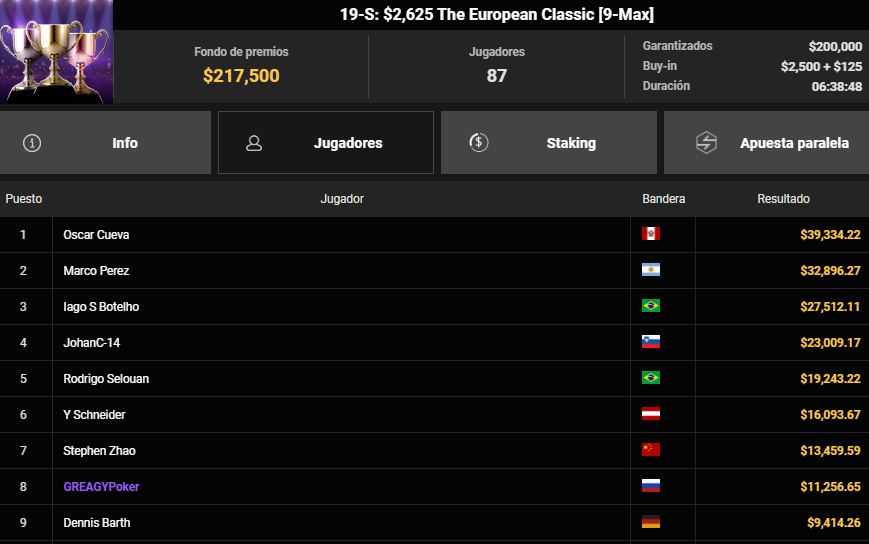Select the Jugadores tab
869x544 pixels.
tap(326, 142)
